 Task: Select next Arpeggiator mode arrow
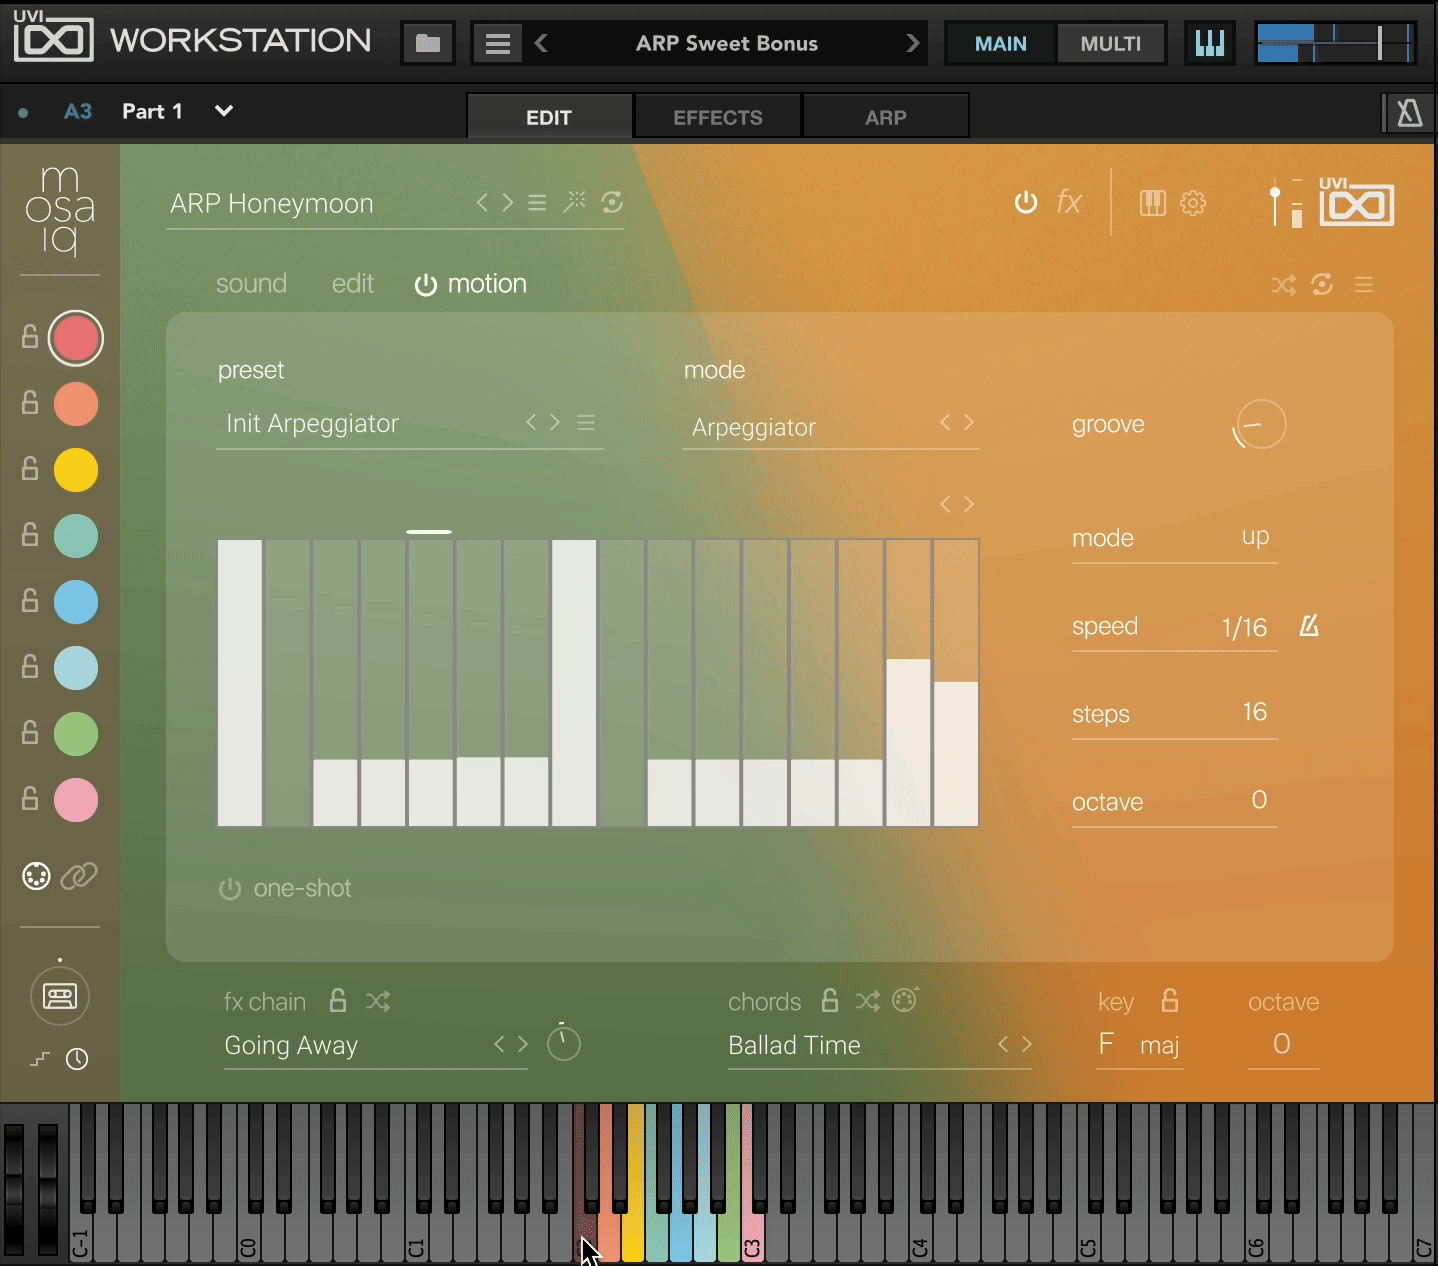point(969,422)
